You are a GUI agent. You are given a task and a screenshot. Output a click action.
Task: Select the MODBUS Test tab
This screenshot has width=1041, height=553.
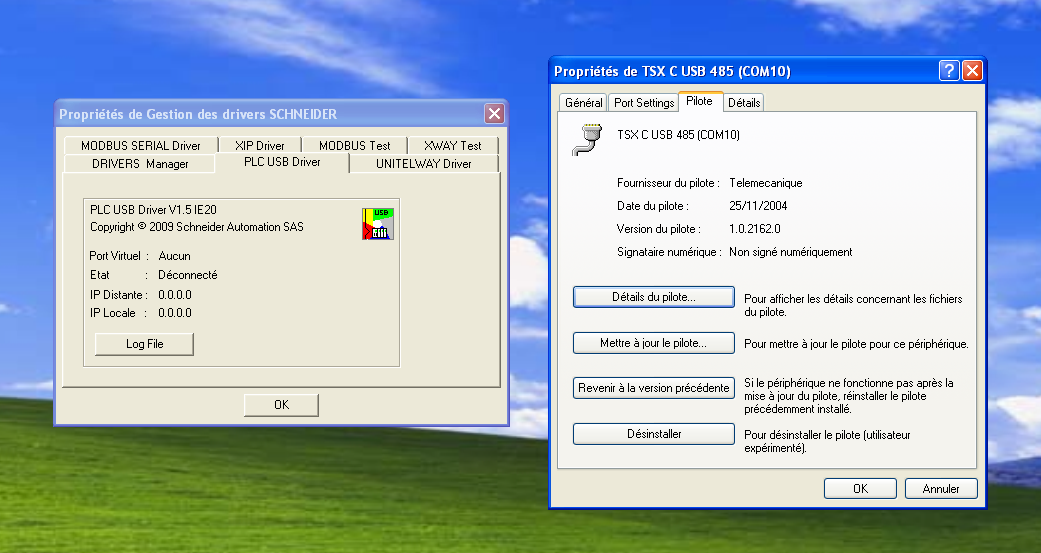click(354, 146)
